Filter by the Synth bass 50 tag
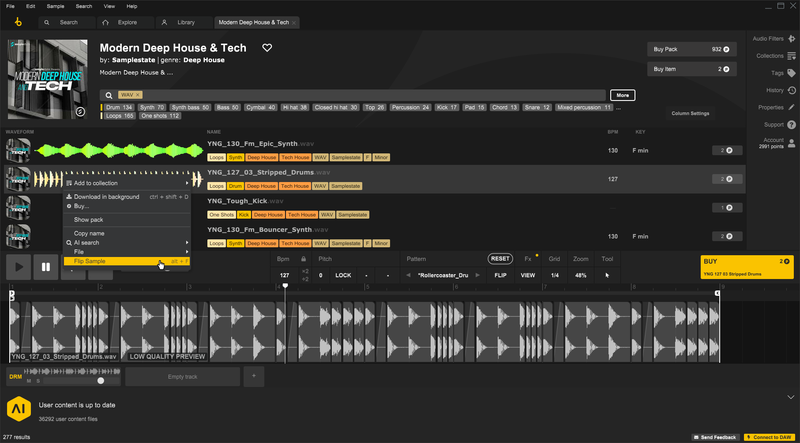 190,107
